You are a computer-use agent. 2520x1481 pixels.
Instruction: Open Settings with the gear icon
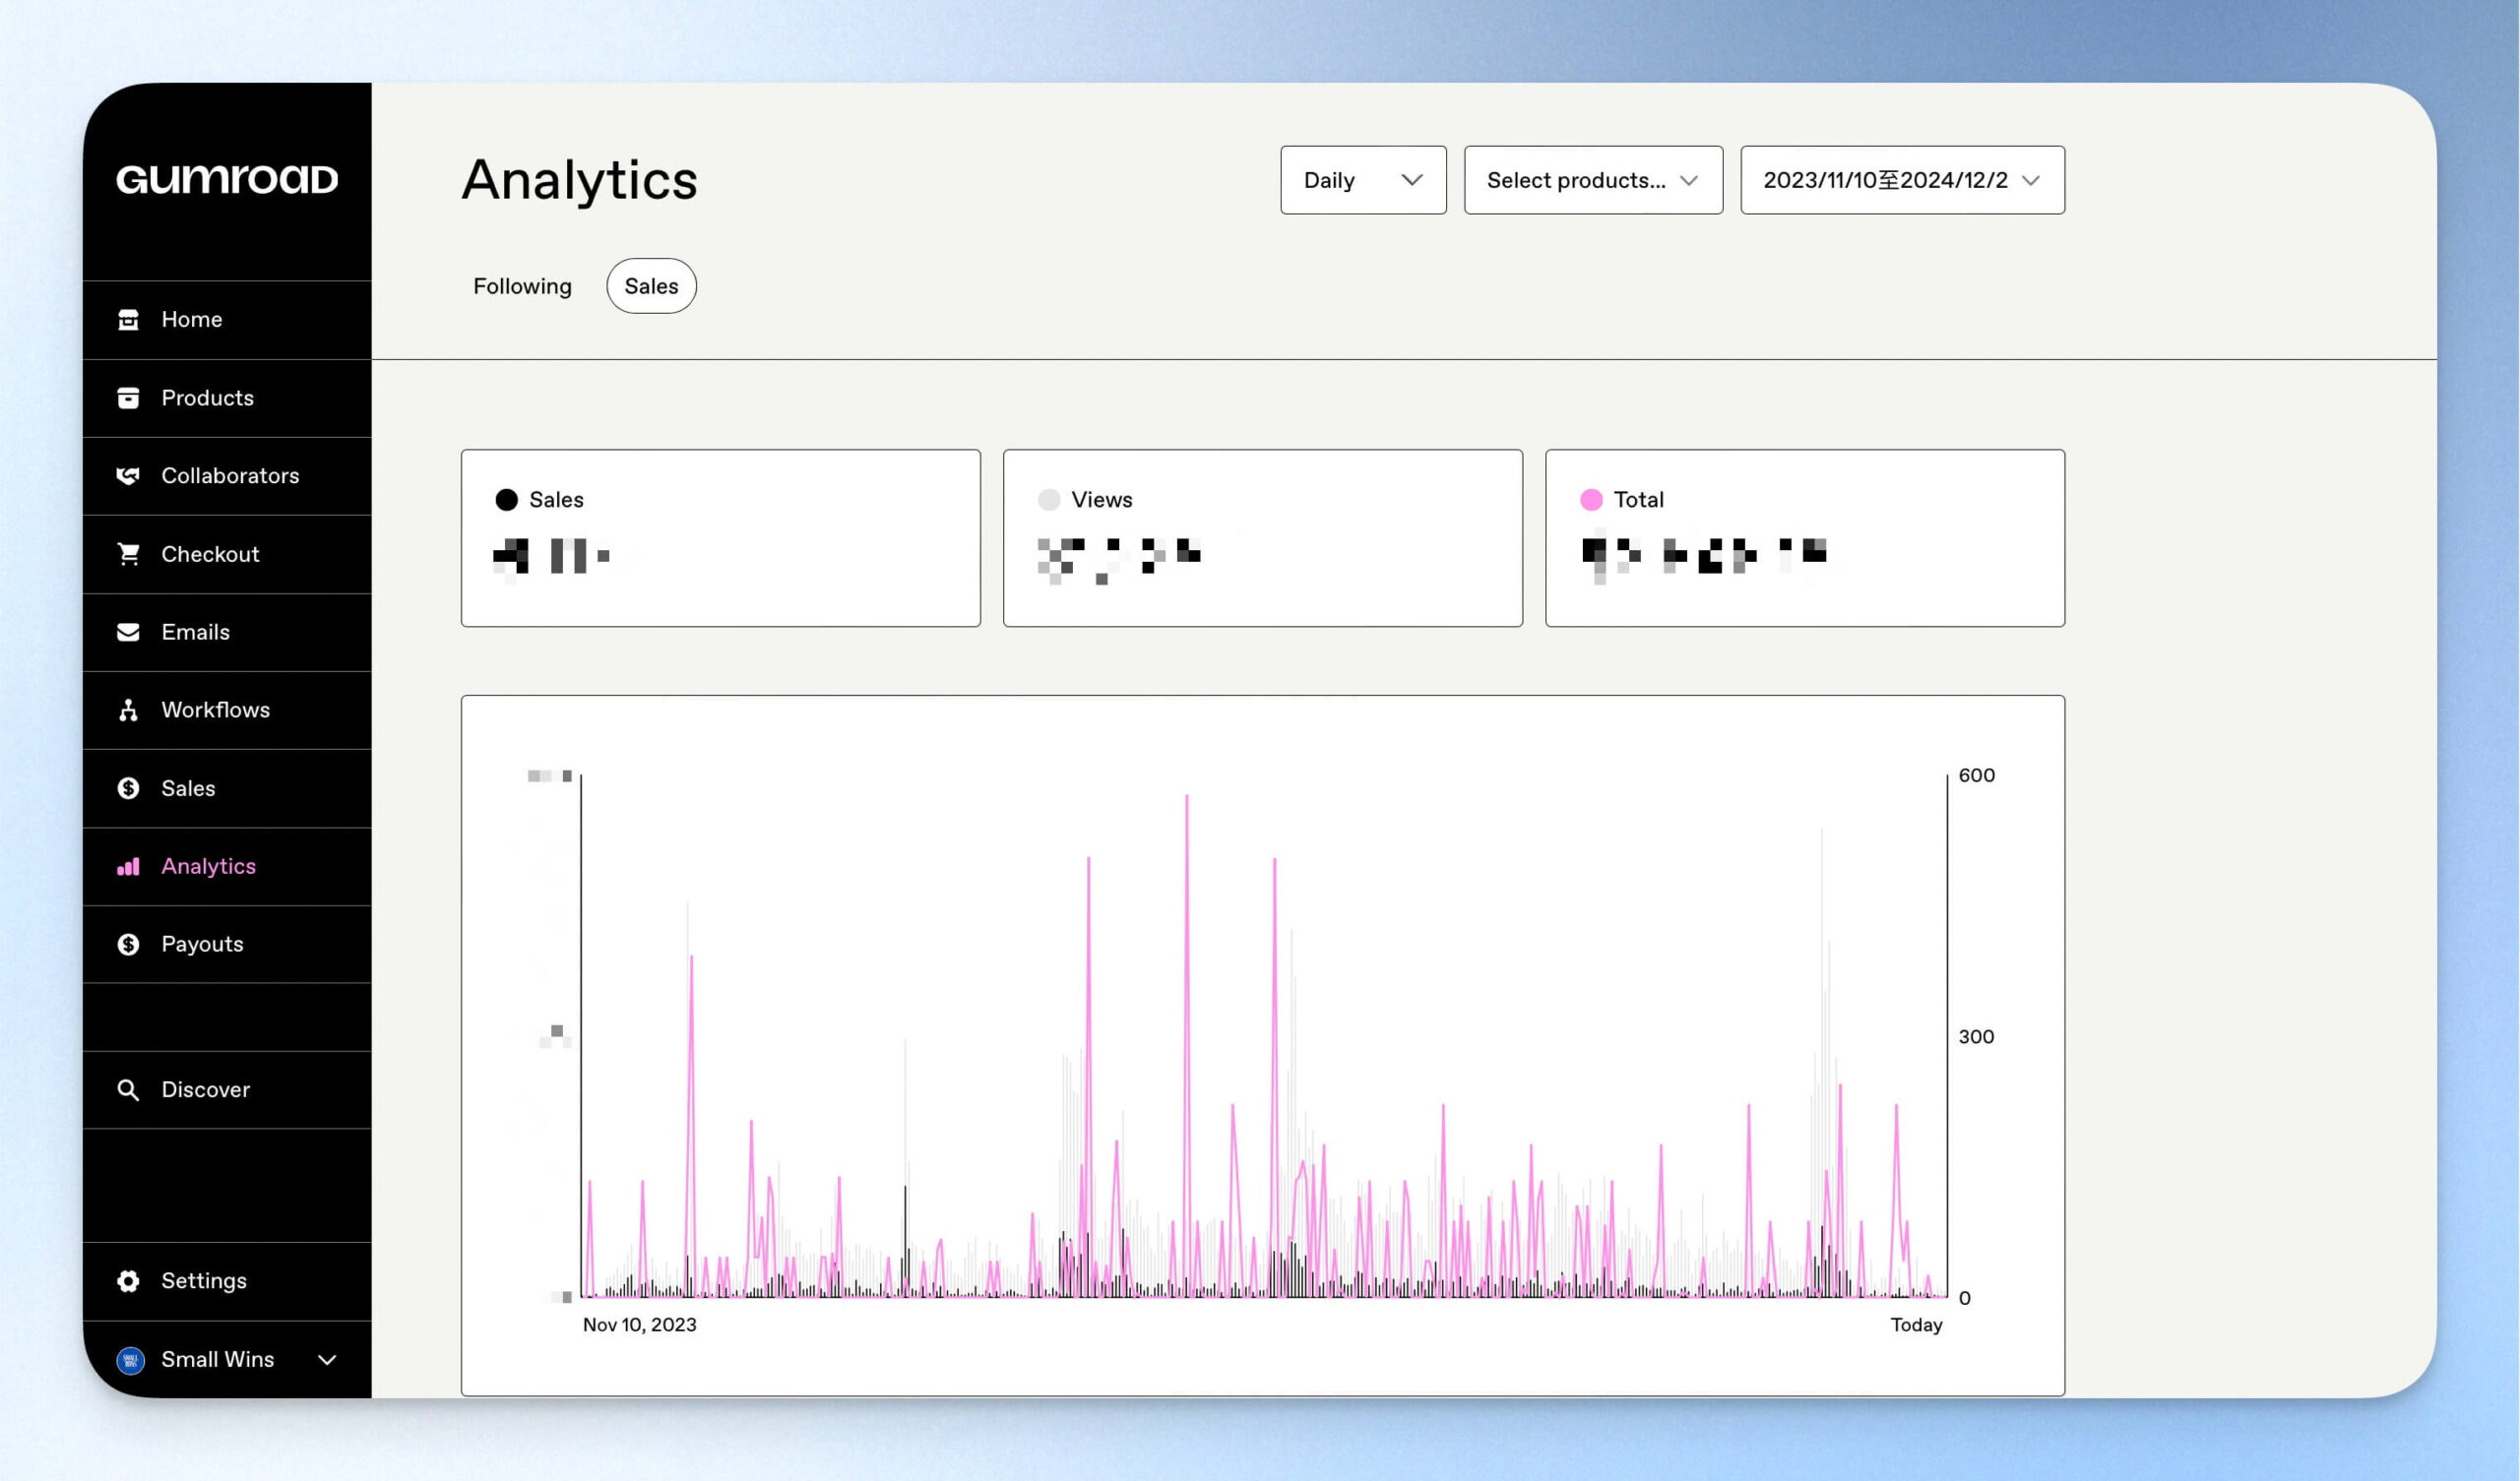(128, 1281)
